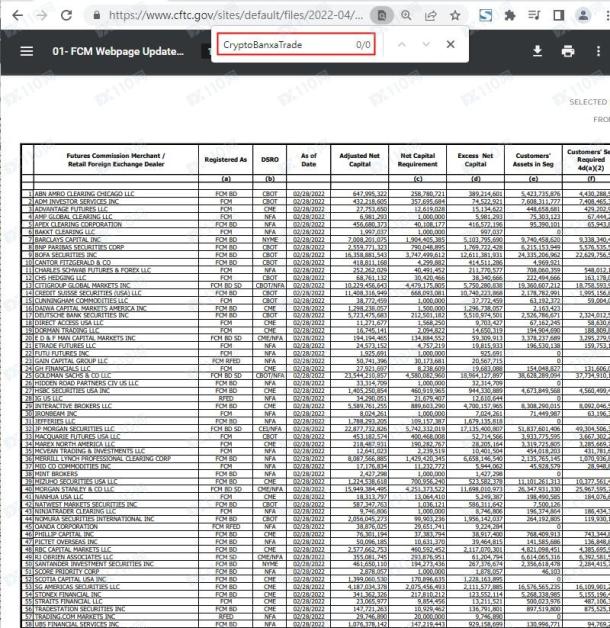This screenshot has height=628, width=610.
Task: Click the DSRO column header
Action: coord(270,160)
